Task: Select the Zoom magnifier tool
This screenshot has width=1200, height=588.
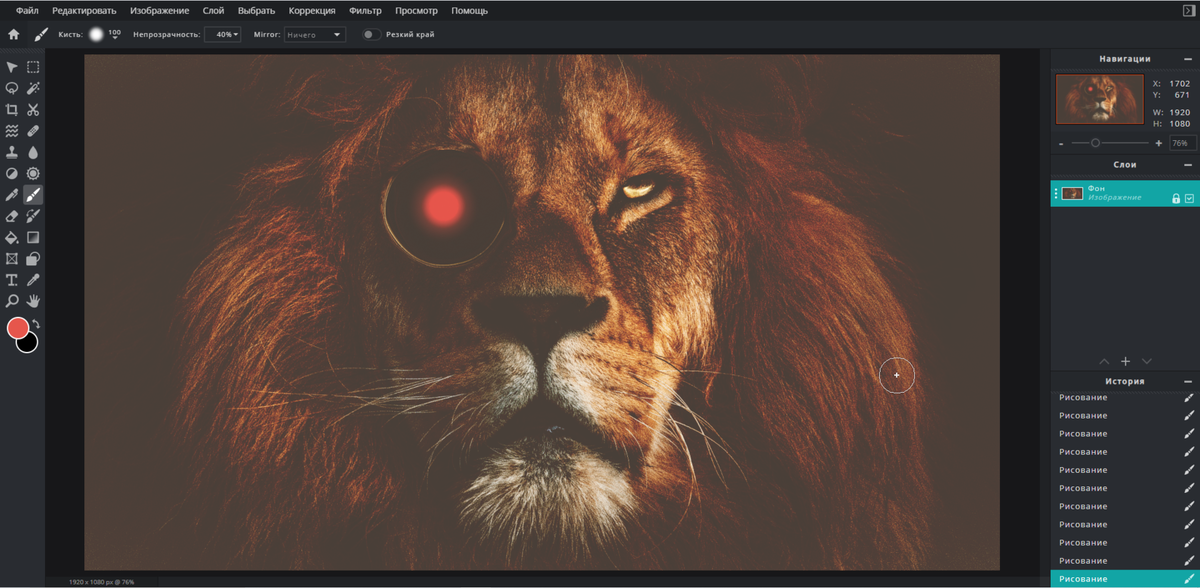Action: point(12,301)
